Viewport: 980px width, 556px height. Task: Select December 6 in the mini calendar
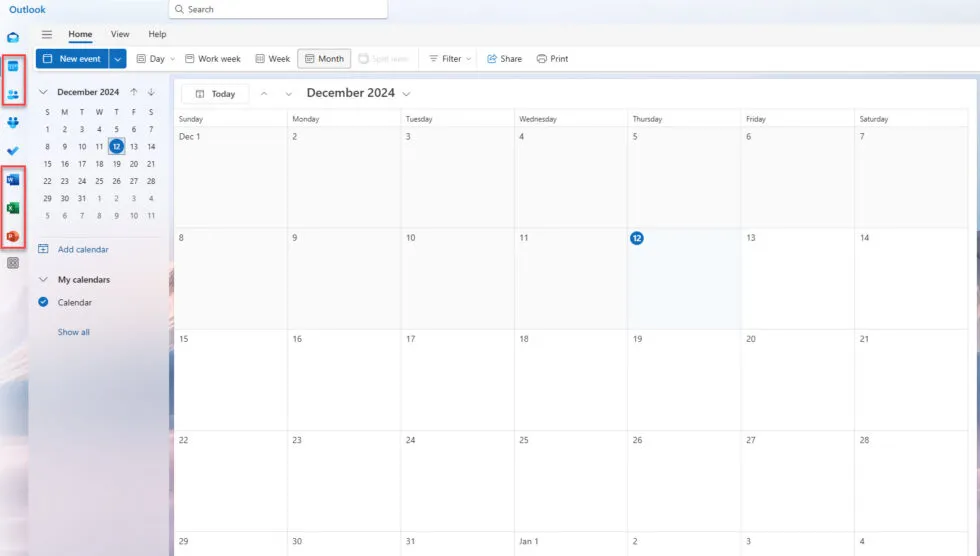tap(134, 129)
